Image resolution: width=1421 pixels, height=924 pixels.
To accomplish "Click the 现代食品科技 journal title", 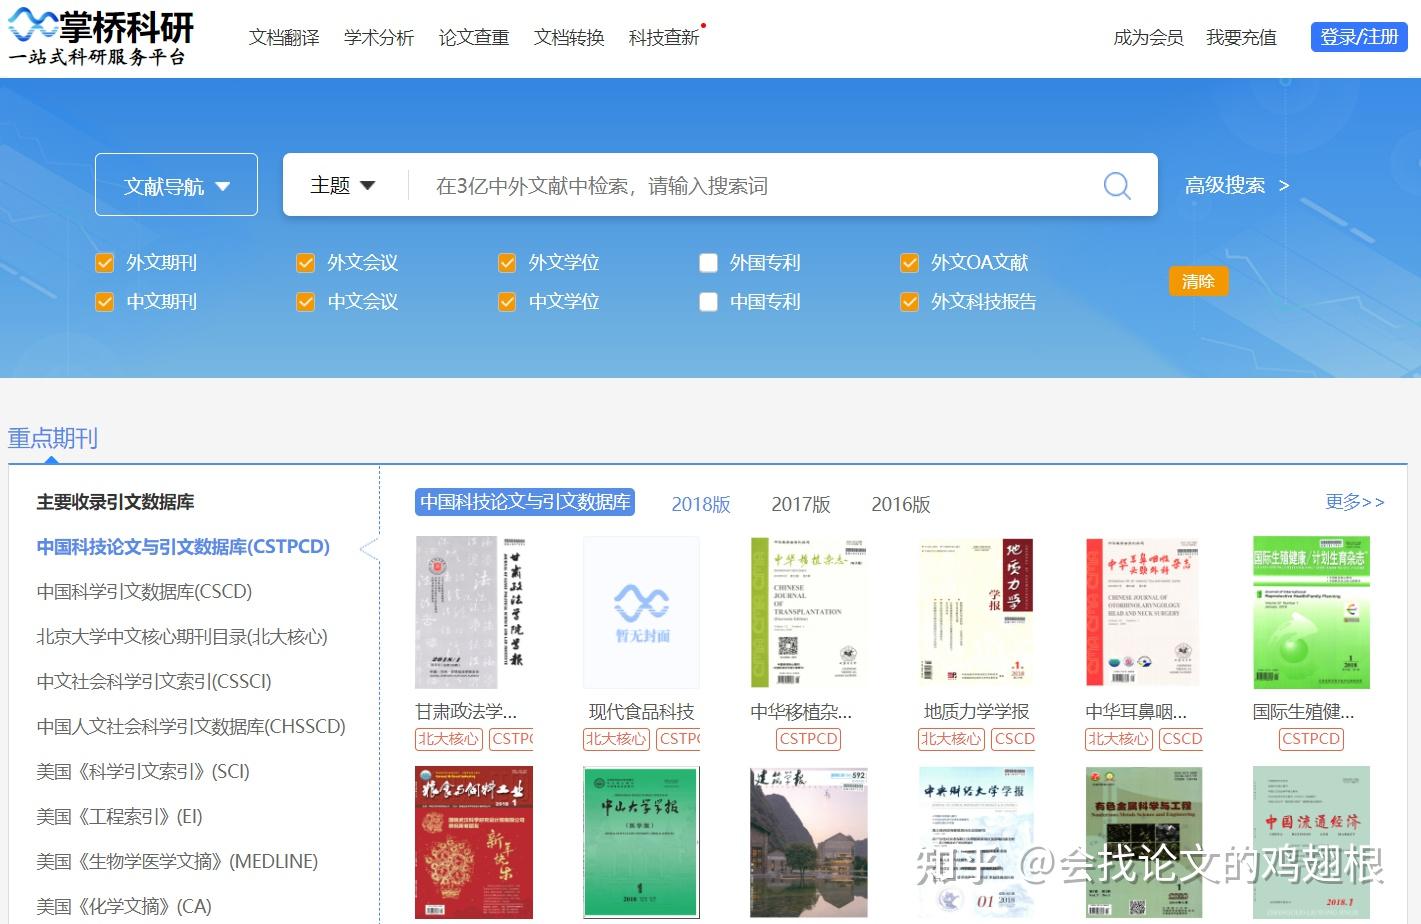I will 641,712.
